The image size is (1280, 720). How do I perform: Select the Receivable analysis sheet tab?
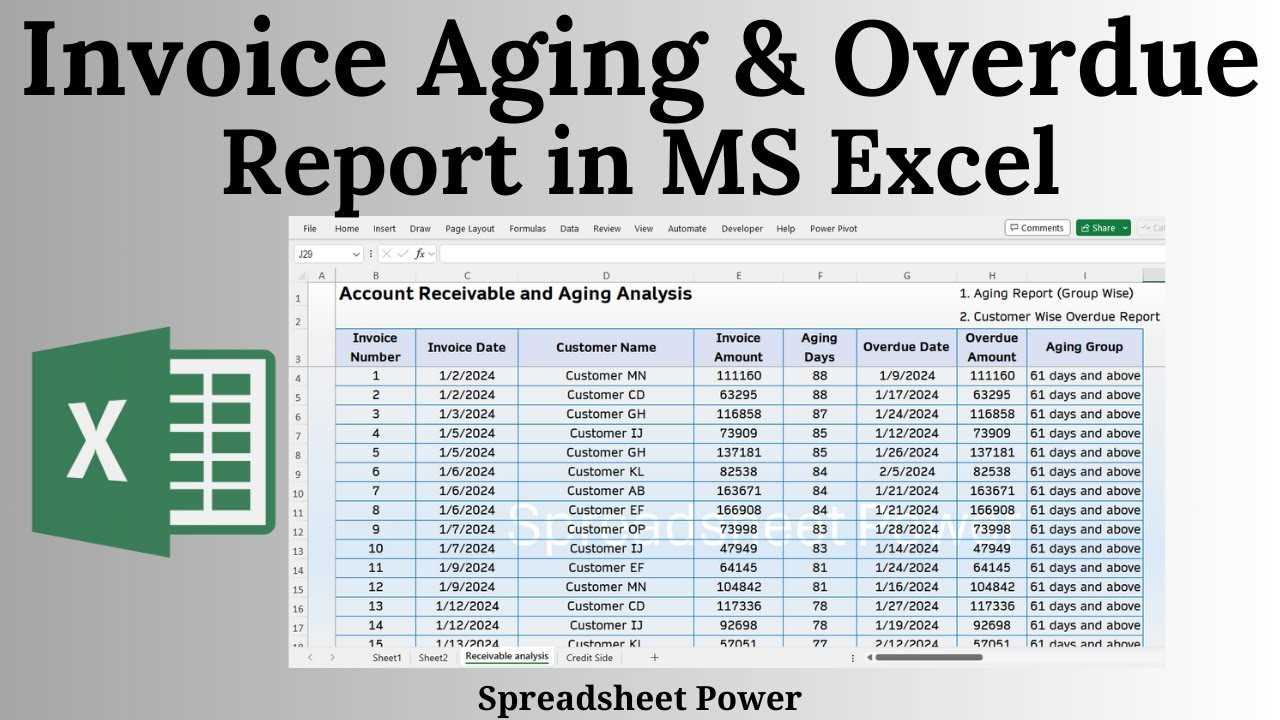pyautogui.click(x=507, y=657)
